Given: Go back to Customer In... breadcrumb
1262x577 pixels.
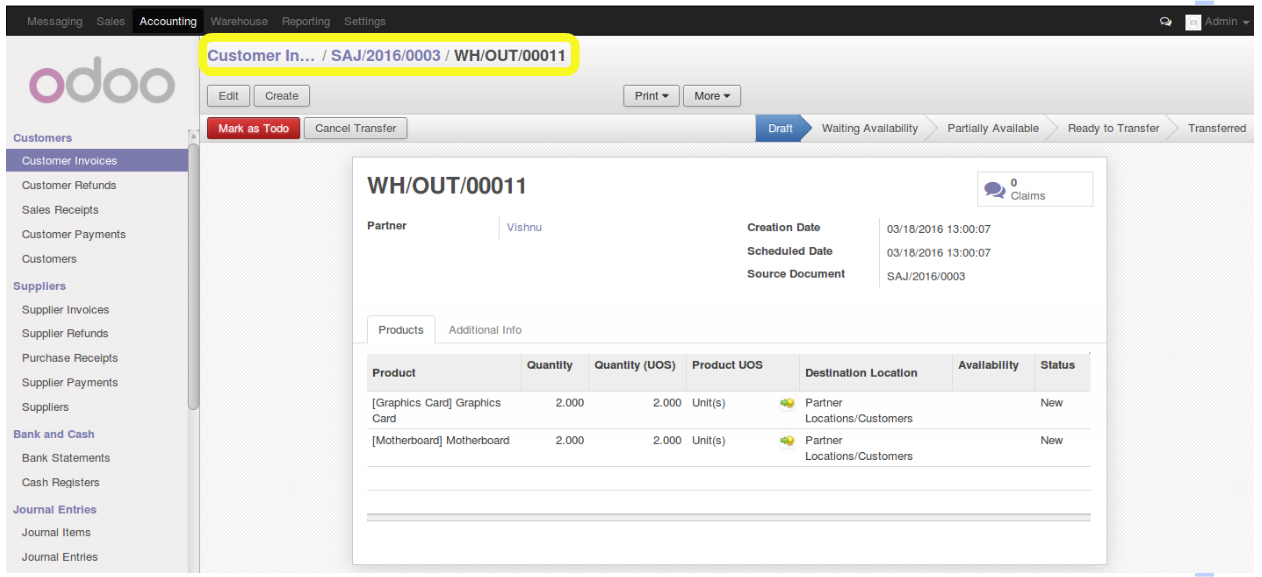Looking at the screenshot, I should tap(261, 56).
